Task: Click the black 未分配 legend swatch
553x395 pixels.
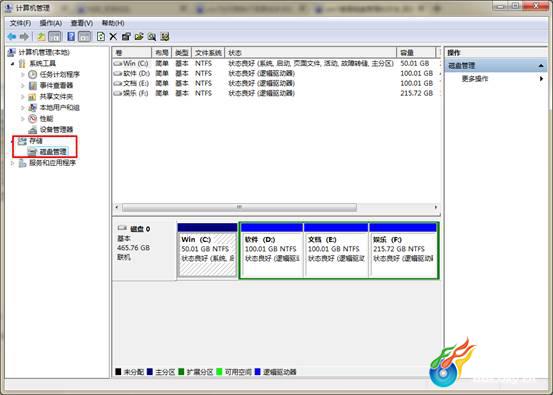Action: 118,372
